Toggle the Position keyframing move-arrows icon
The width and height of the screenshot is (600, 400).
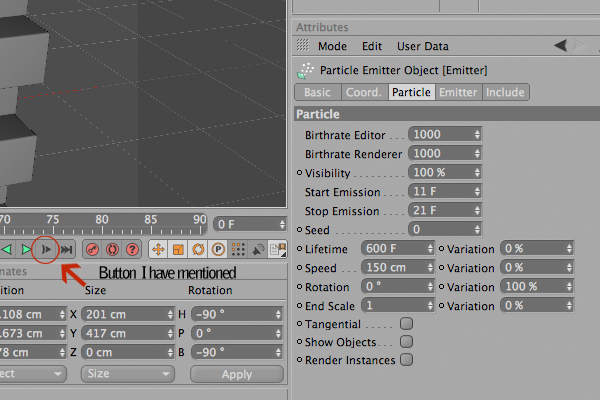pyautogui.click(x=158, y=250)
